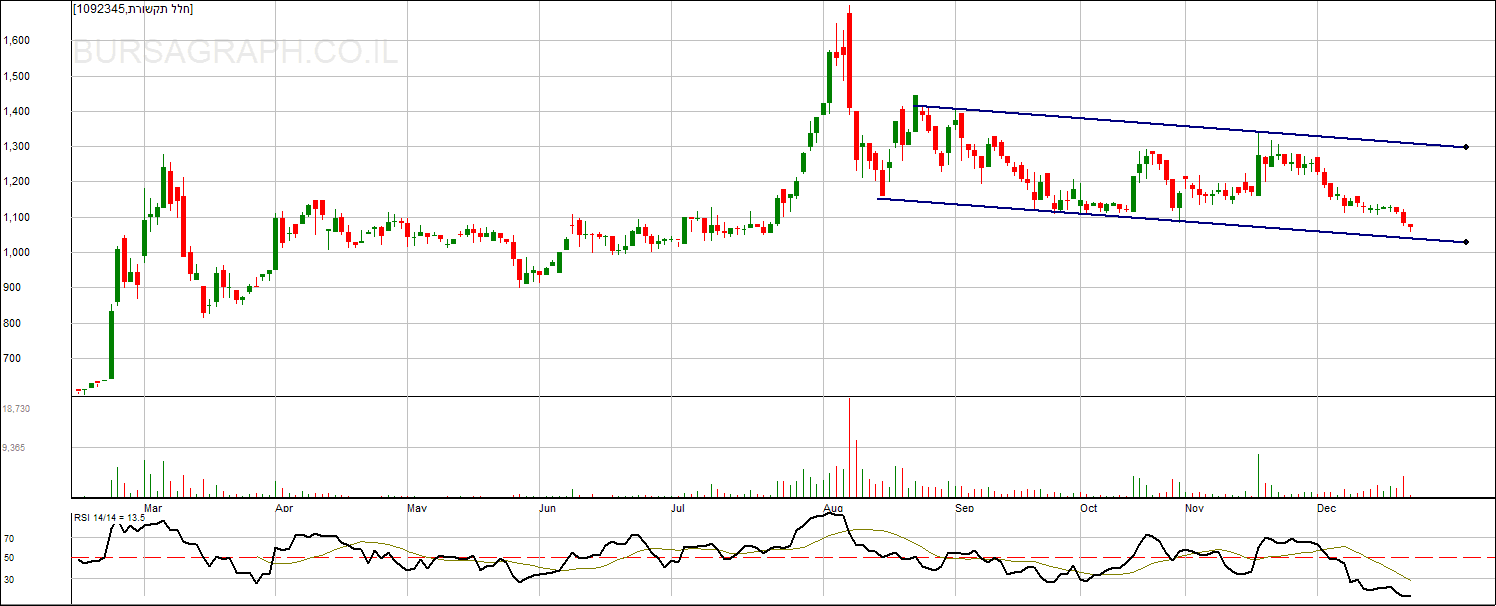Click the RSI 30 level label

point(9,579)
